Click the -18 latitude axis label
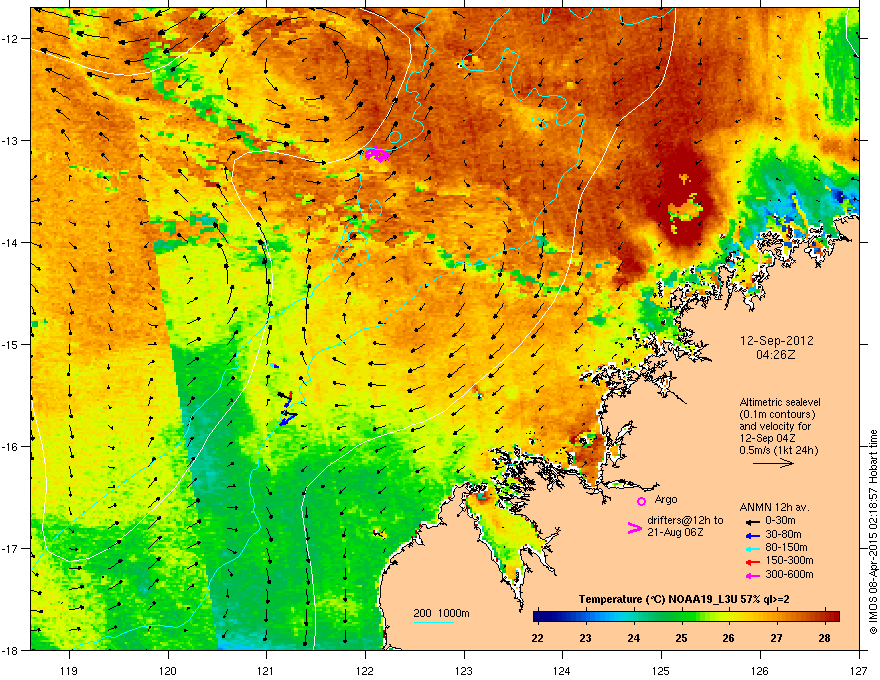Viewport: 880px width, 680px height. [x=11, y=650]
